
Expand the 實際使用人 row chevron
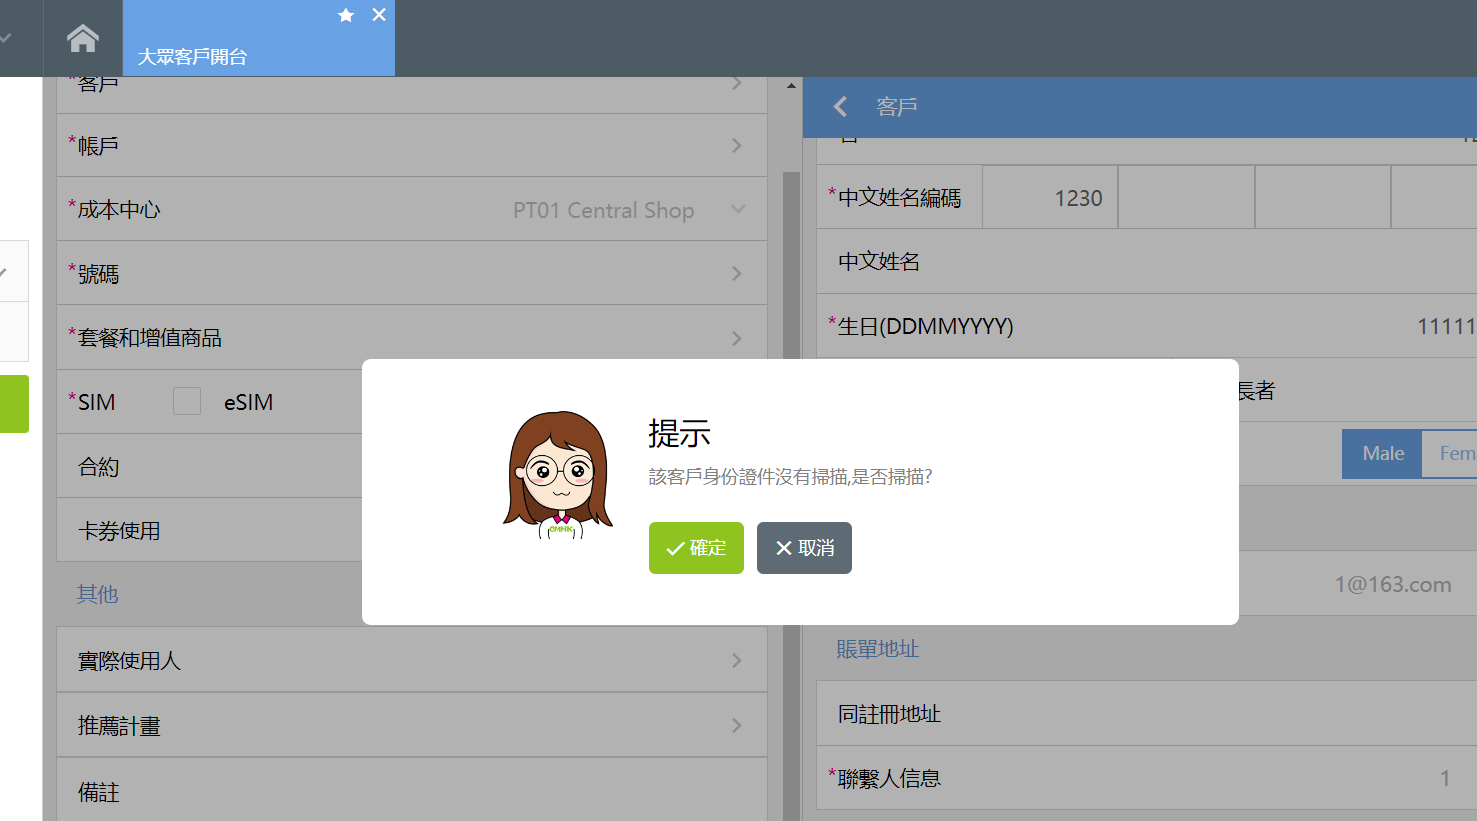point(737,660)
